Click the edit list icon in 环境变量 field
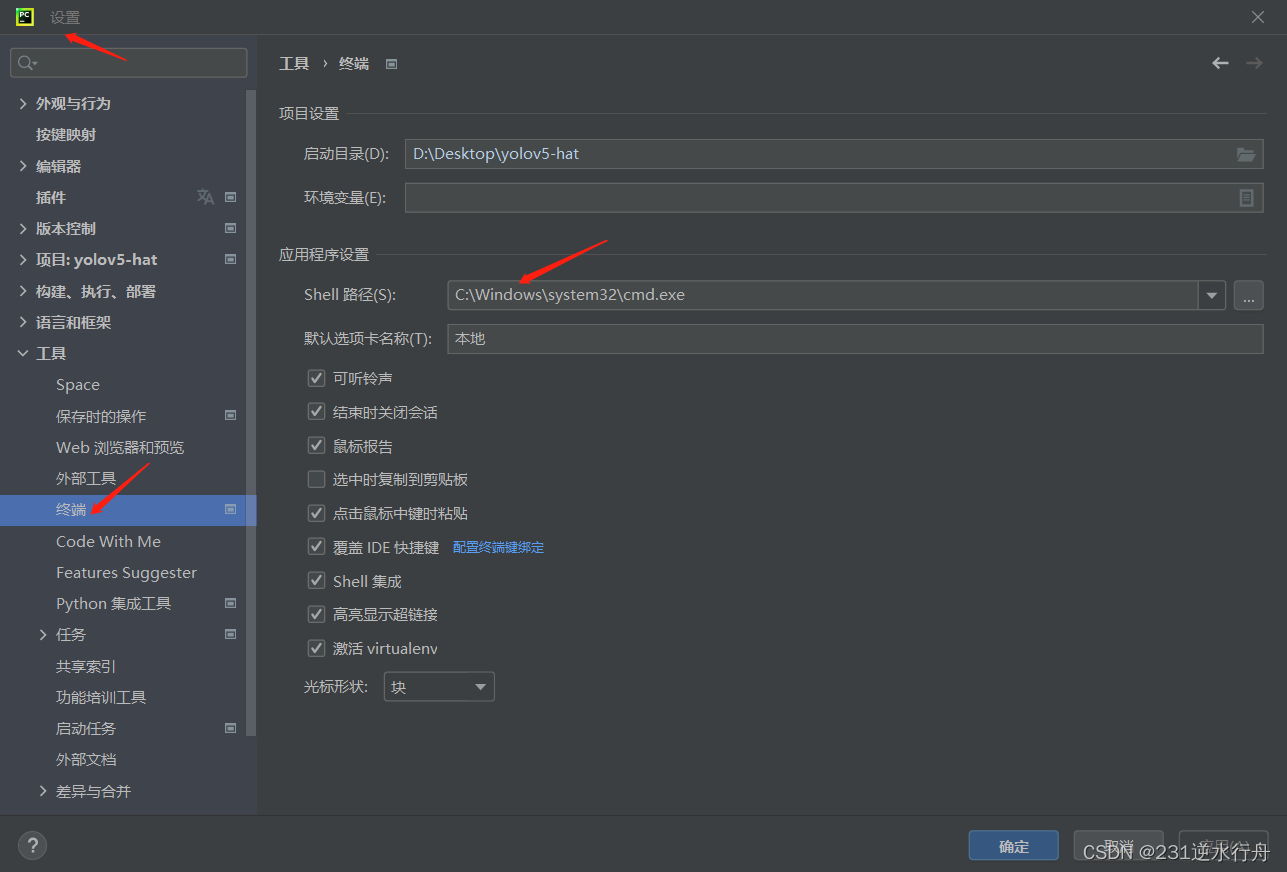This screenshot has width=1287, height=872. point(1246,198)
